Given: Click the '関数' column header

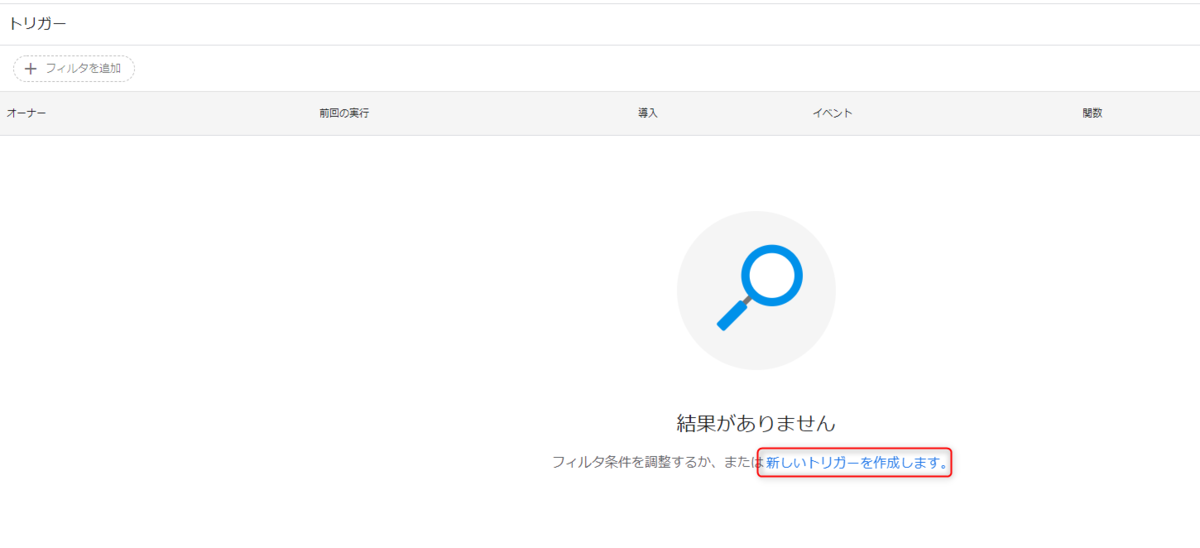Looking at the screenshot, I should 1092,114.
